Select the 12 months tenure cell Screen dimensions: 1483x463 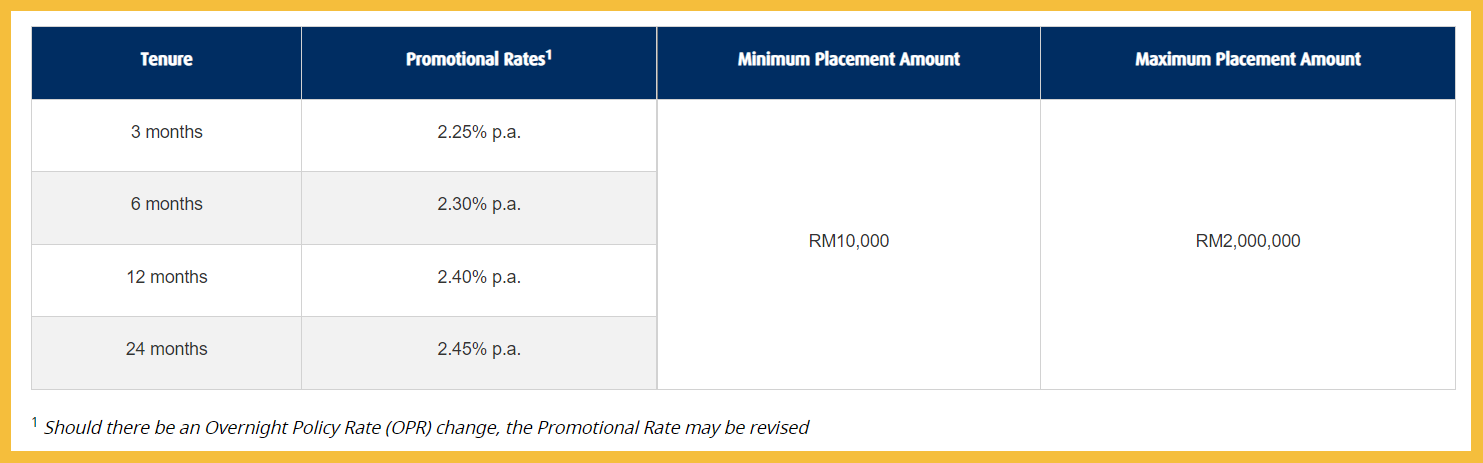click(166, 277)
